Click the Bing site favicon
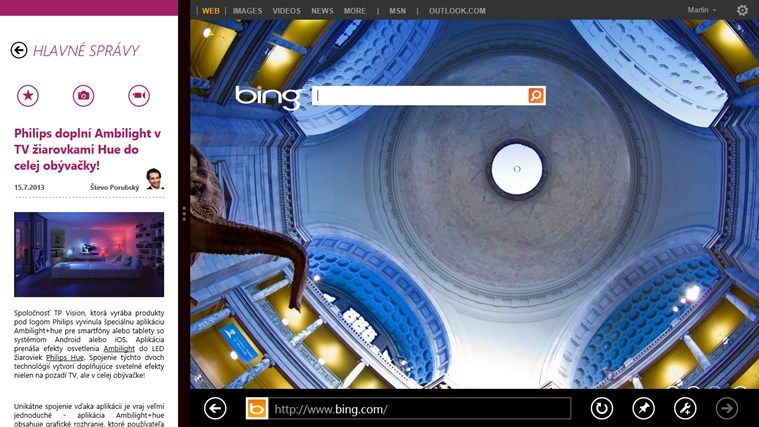Image resolution: width=759 pixels, height=427 pixels. click(x=257, y=409)
